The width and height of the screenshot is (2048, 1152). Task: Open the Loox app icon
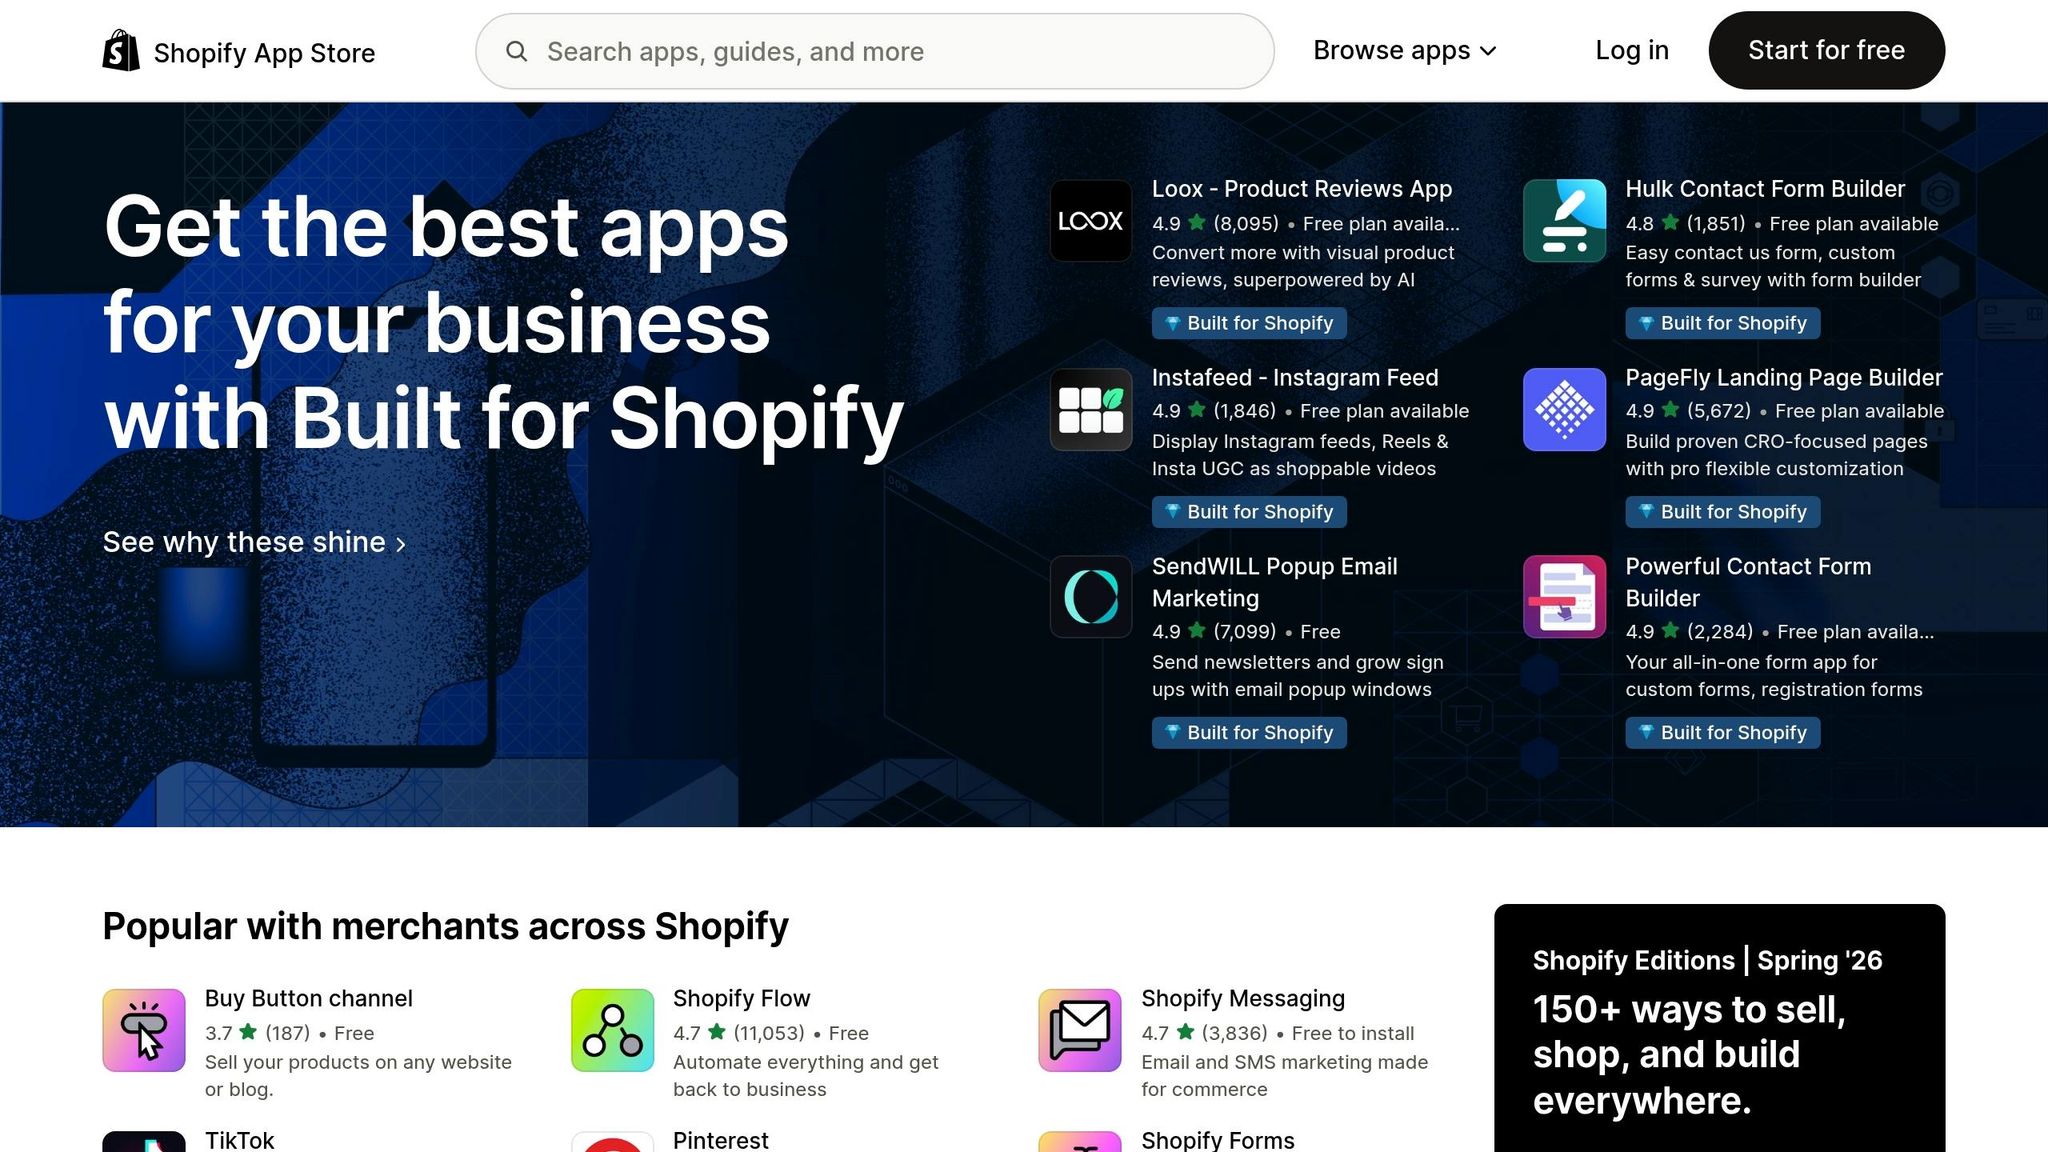point(1091,221)
